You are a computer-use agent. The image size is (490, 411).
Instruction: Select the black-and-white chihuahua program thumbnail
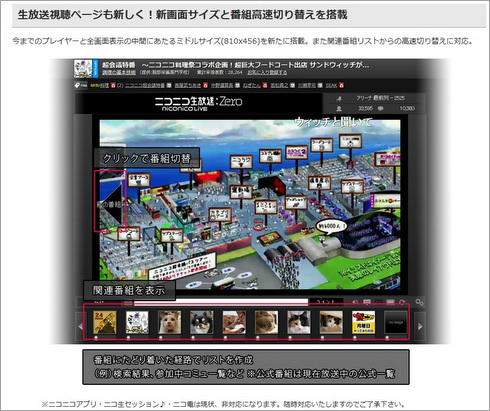coord(202,322)
